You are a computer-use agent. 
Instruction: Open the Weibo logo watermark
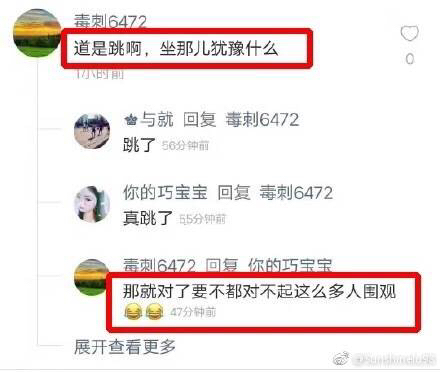(x=341, y=359)
